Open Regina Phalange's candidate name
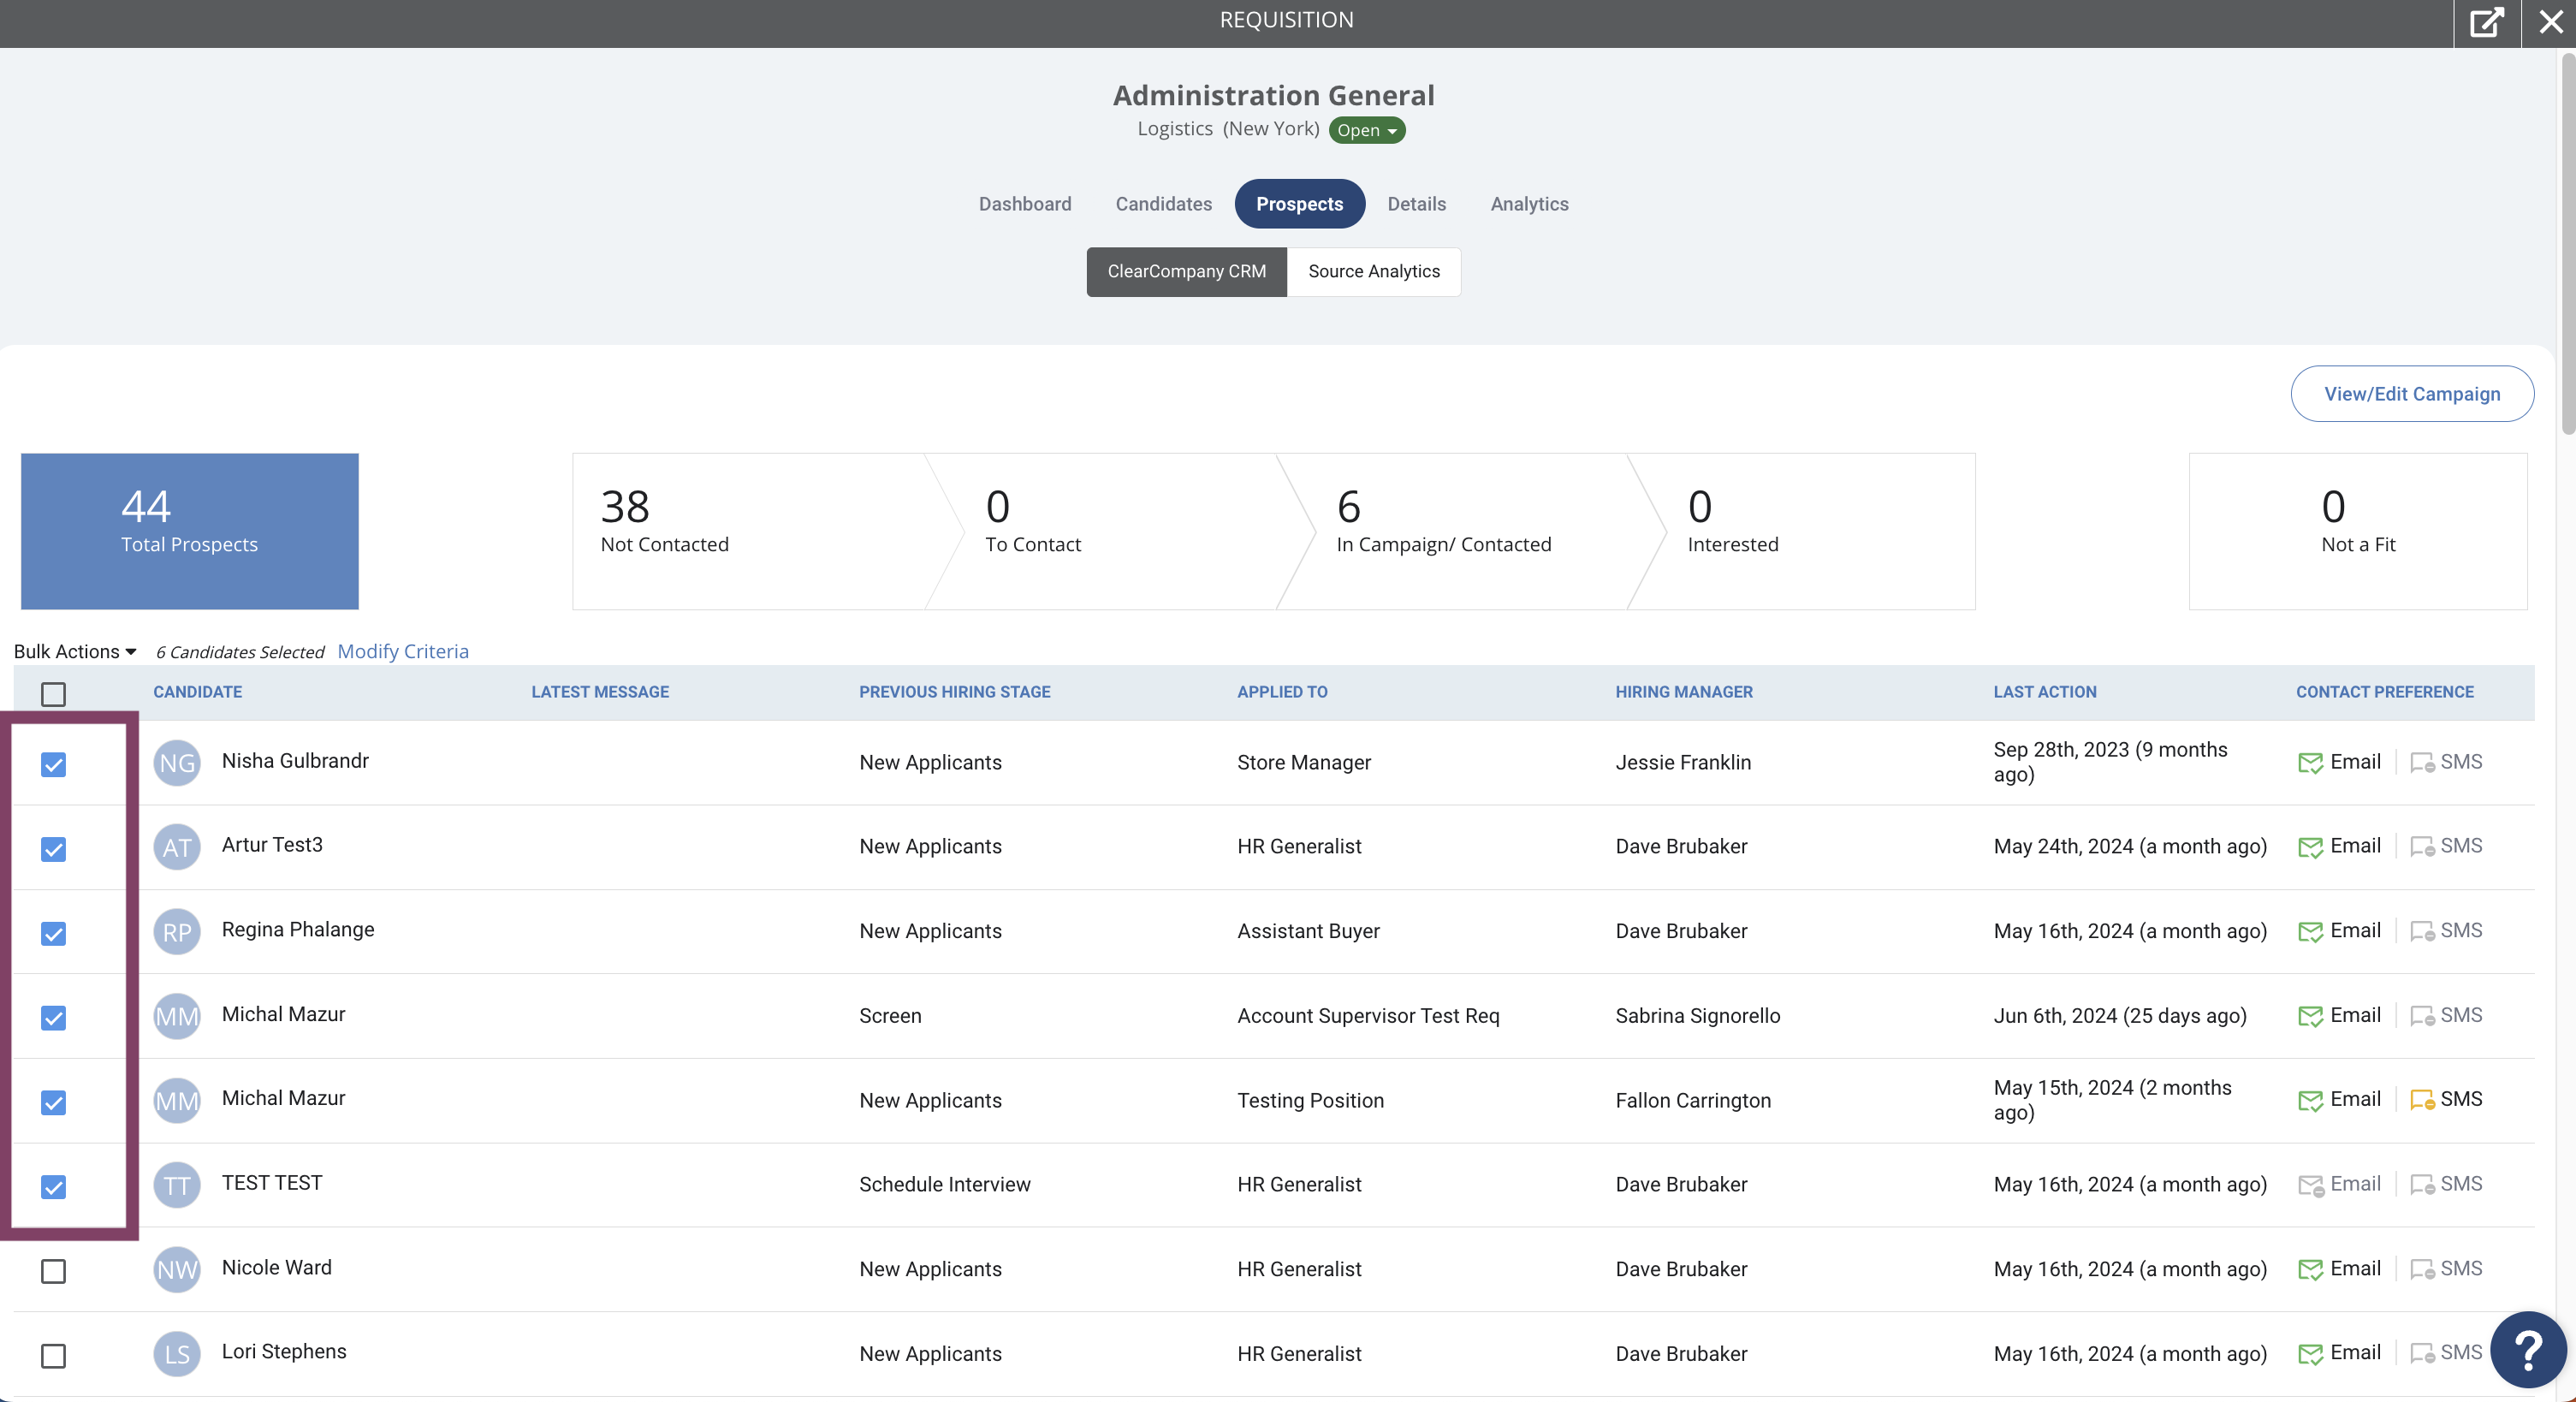2576x1402 pixels. [298, 930]
